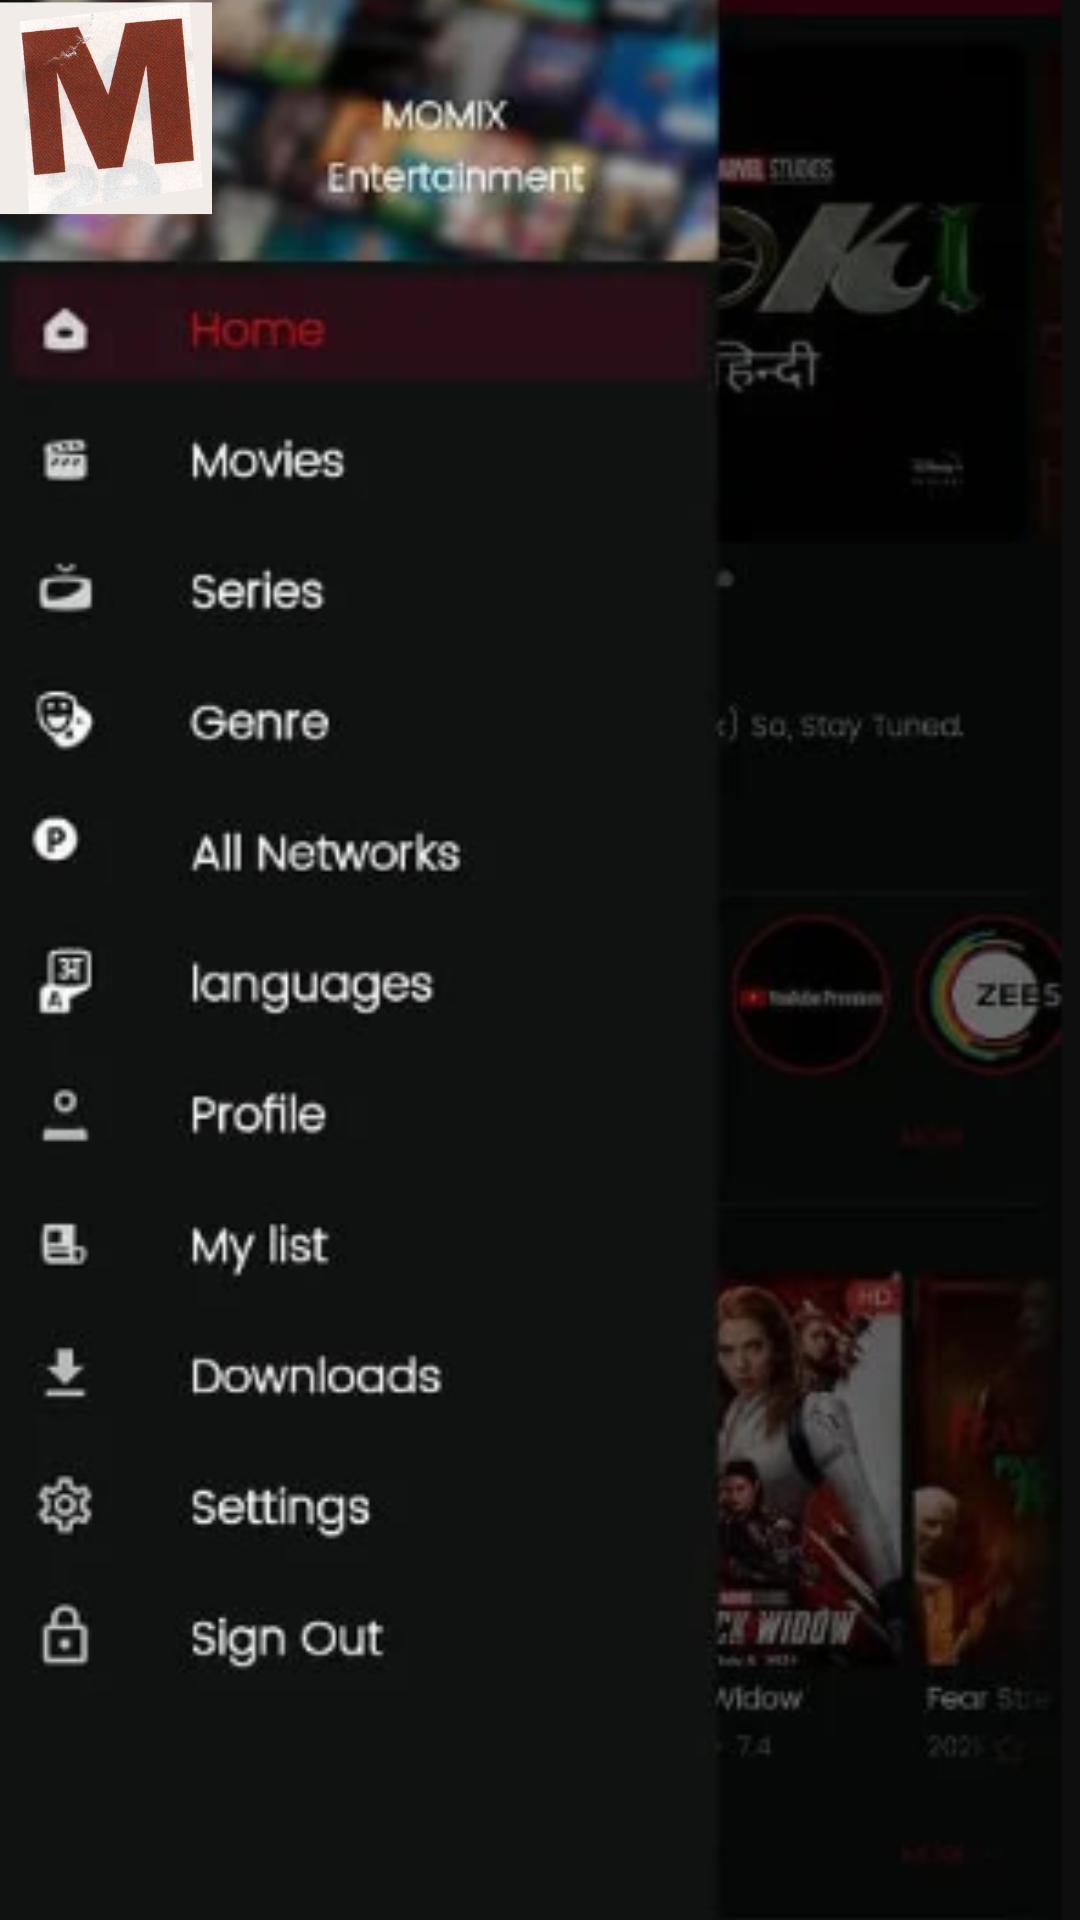
Task: Select the YouTube Premium network circle
Action: [x=810, y=995]
